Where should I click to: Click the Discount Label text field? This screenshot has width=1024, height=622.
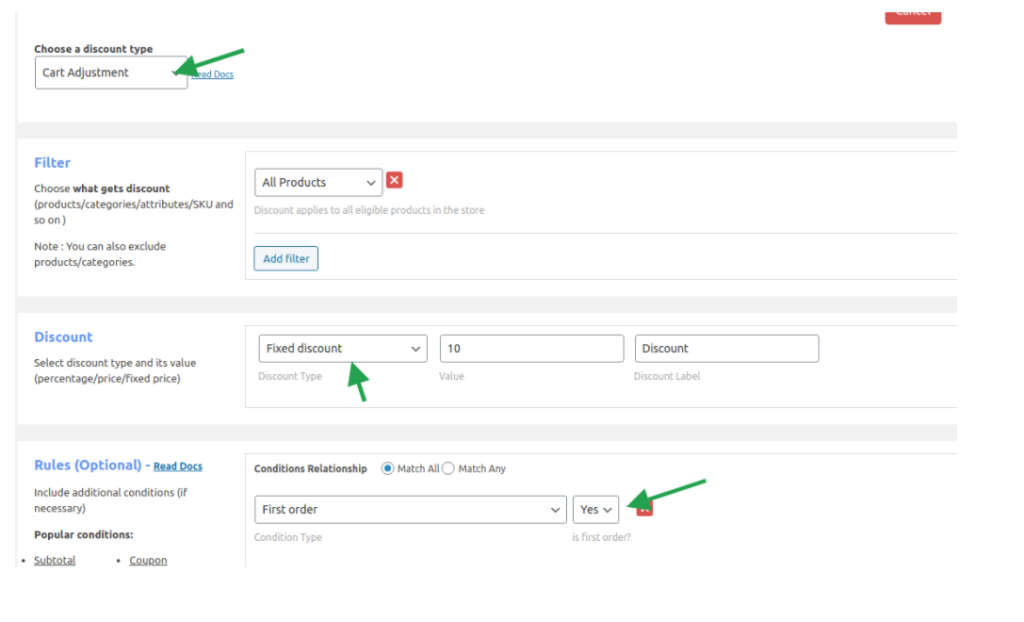click(x=726, y=348)
